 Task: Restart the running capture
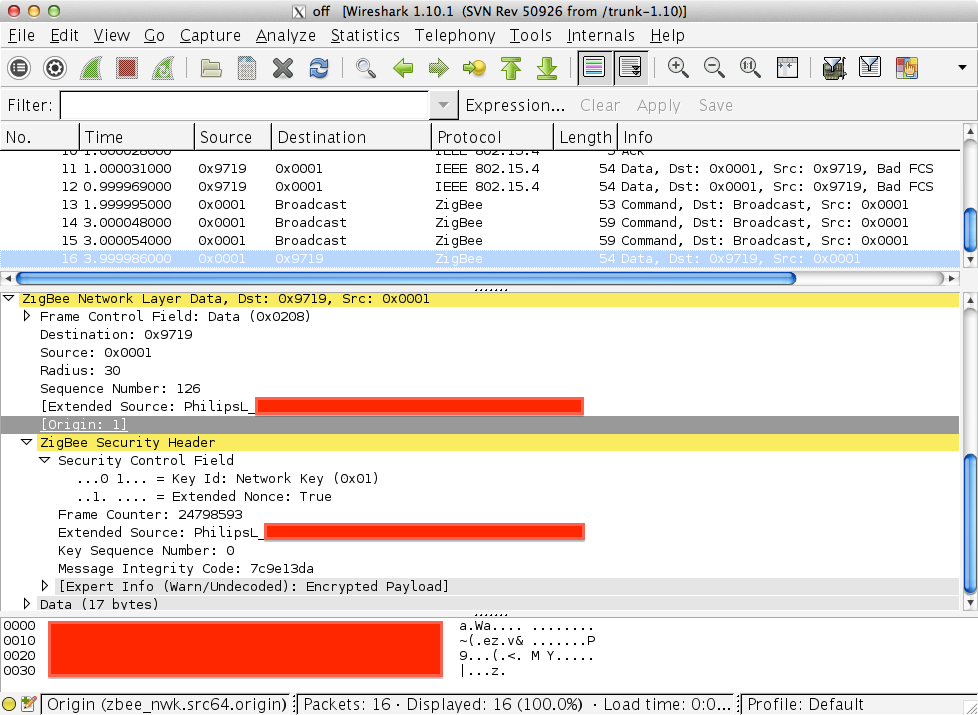163,67
